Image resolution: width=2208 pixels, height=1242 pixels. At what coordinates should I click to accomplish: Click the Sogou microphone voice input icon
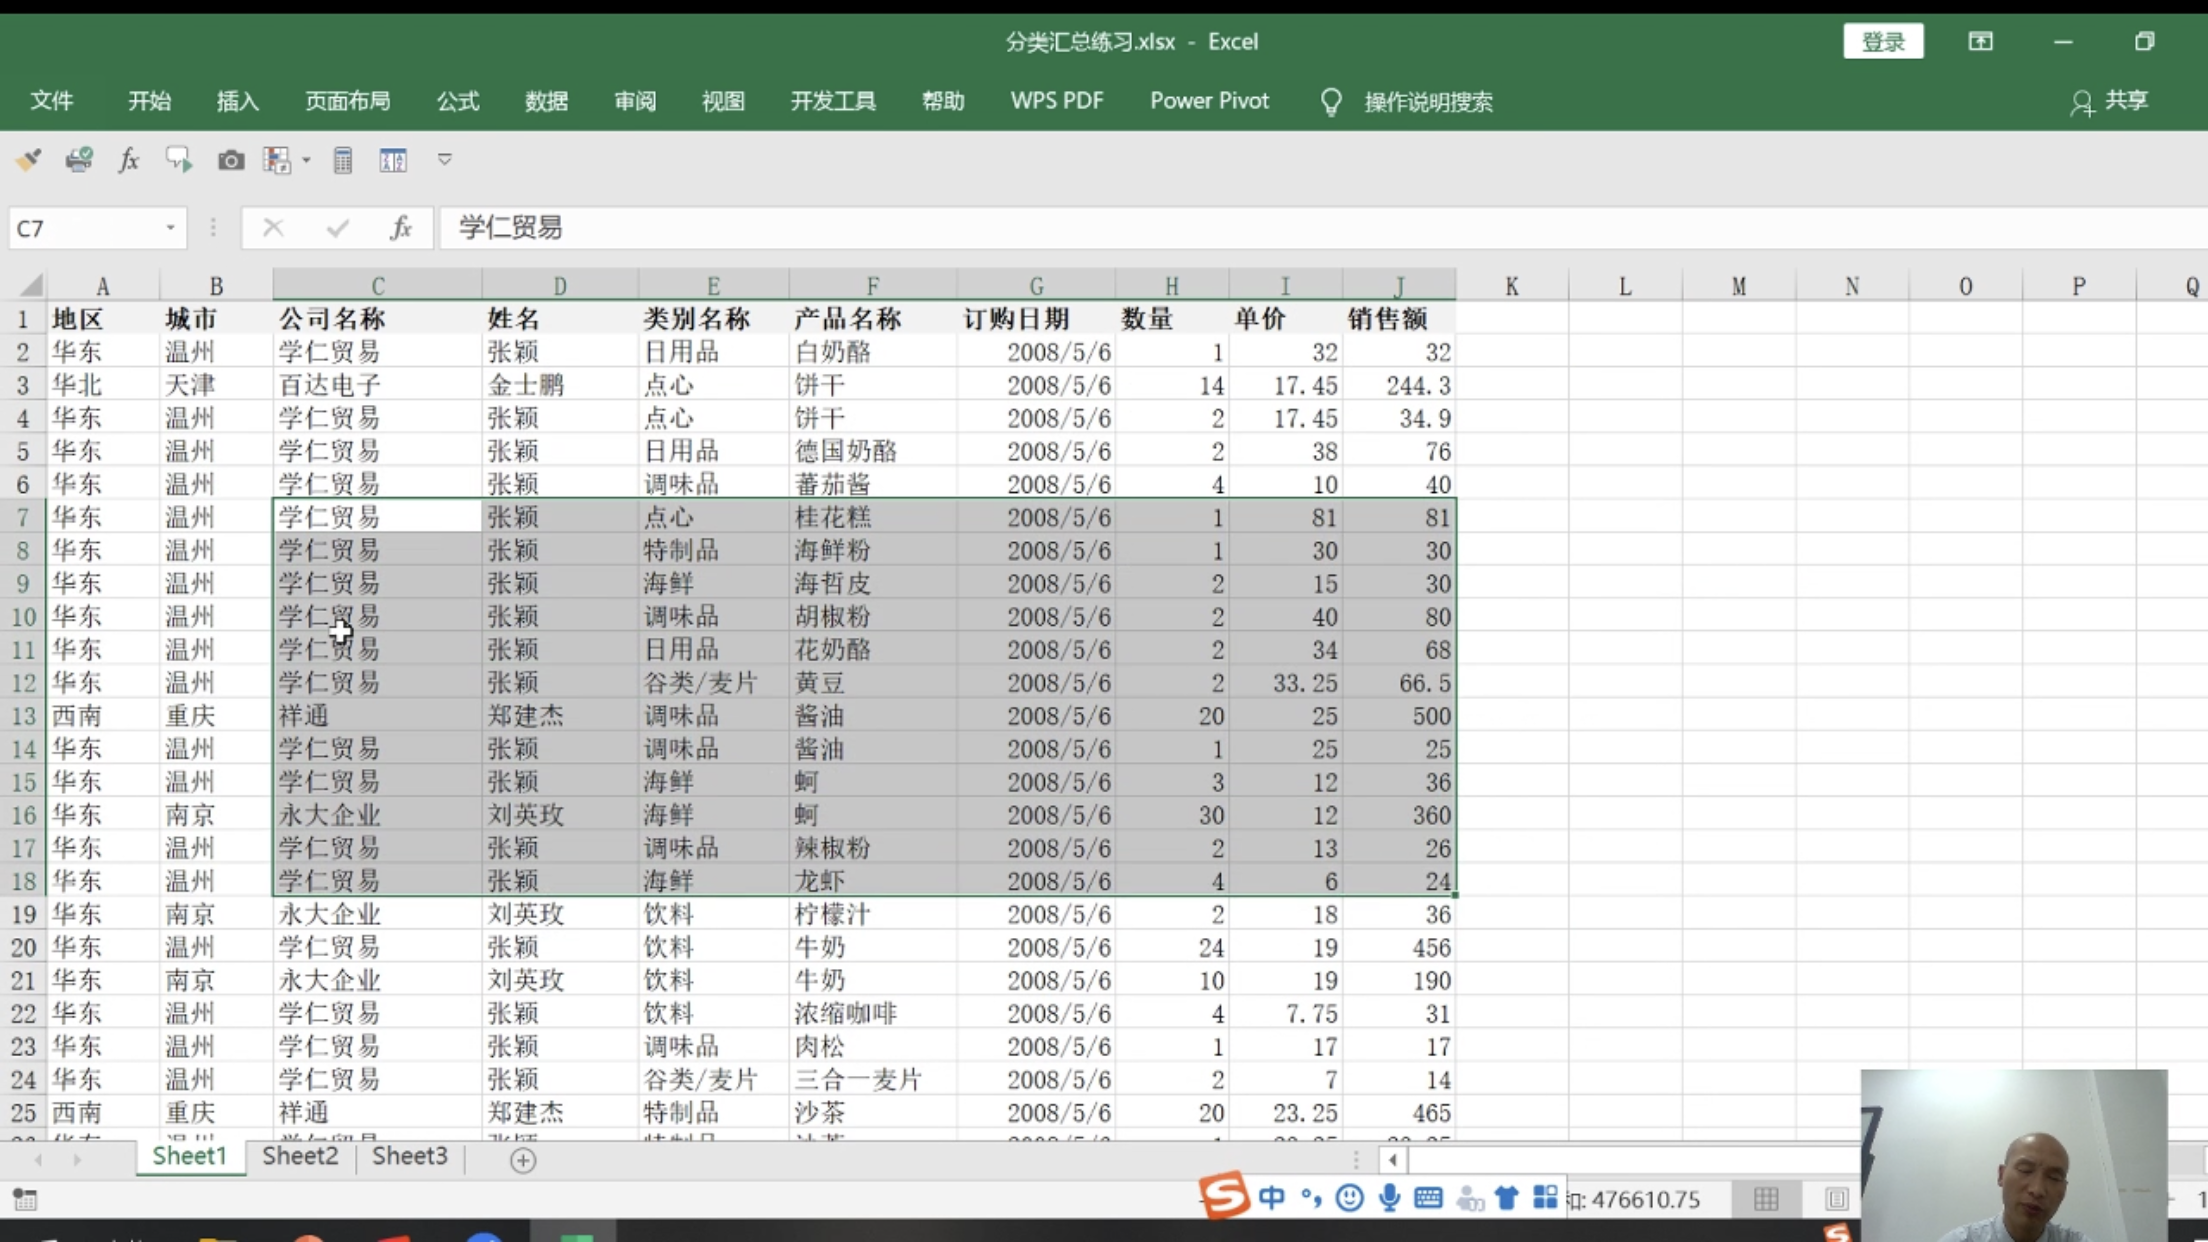coord(1389,1197)
